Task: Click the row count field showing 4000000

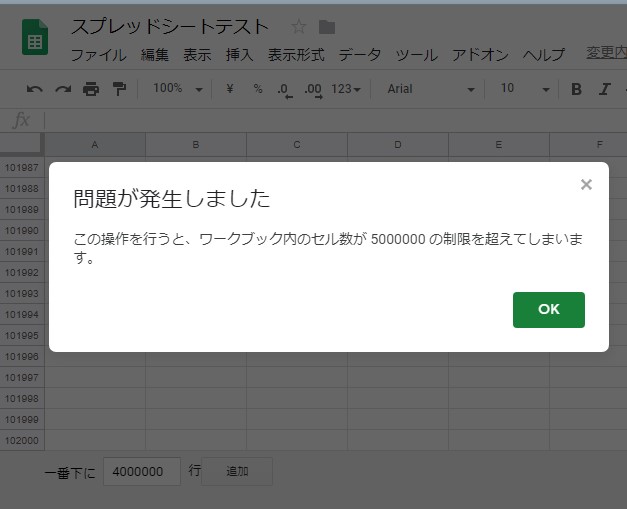Action: pyautogui.click(x=141, y=471)
